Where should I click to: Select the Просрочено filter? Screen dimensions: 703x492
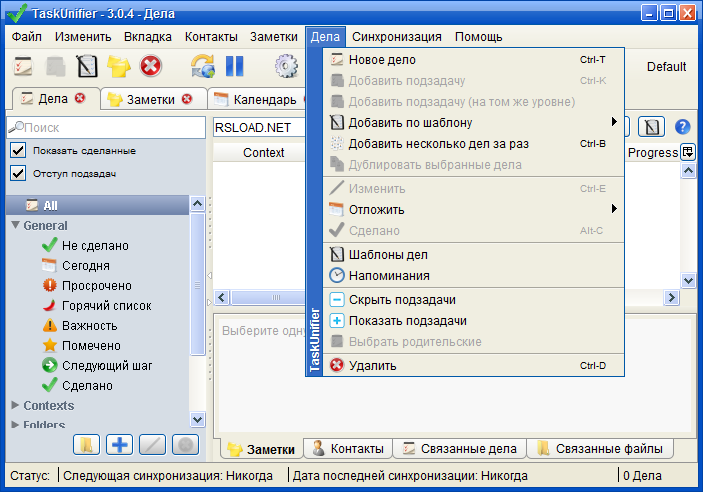(87, 286)
